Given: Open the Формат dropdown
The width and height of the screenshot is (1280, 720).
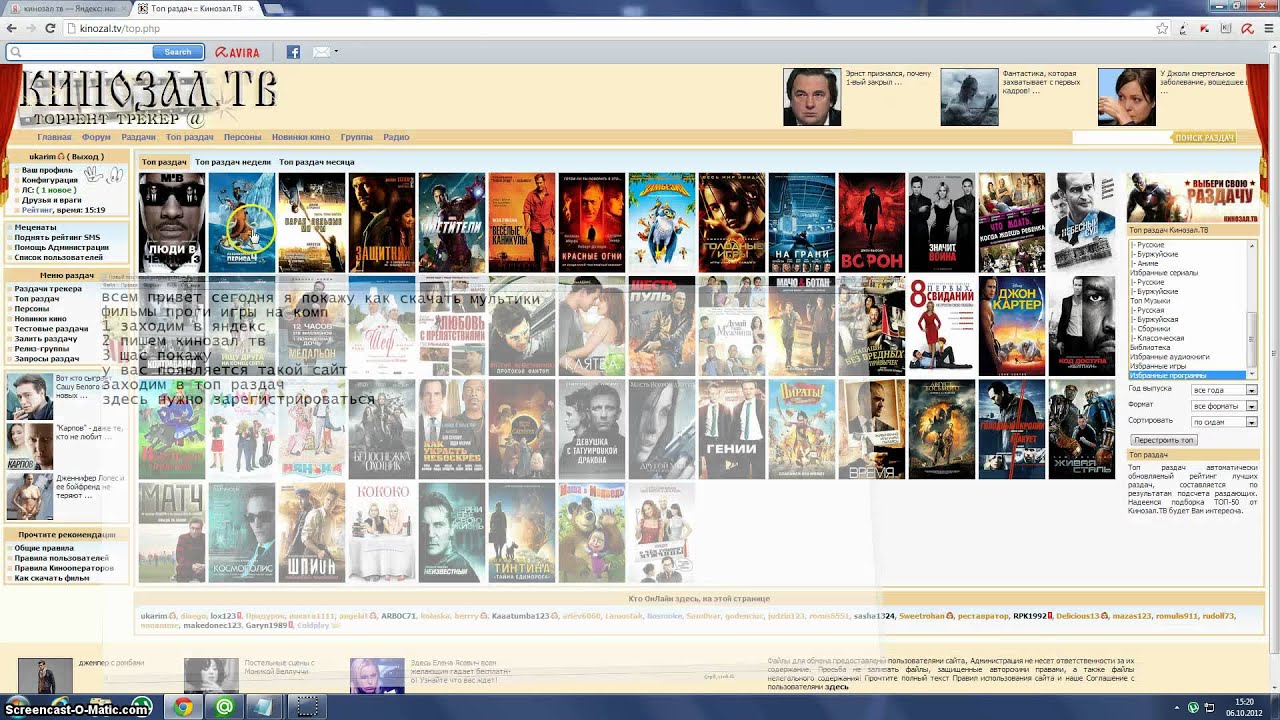Looking at the screenshot, I should tap(1224, 406).
